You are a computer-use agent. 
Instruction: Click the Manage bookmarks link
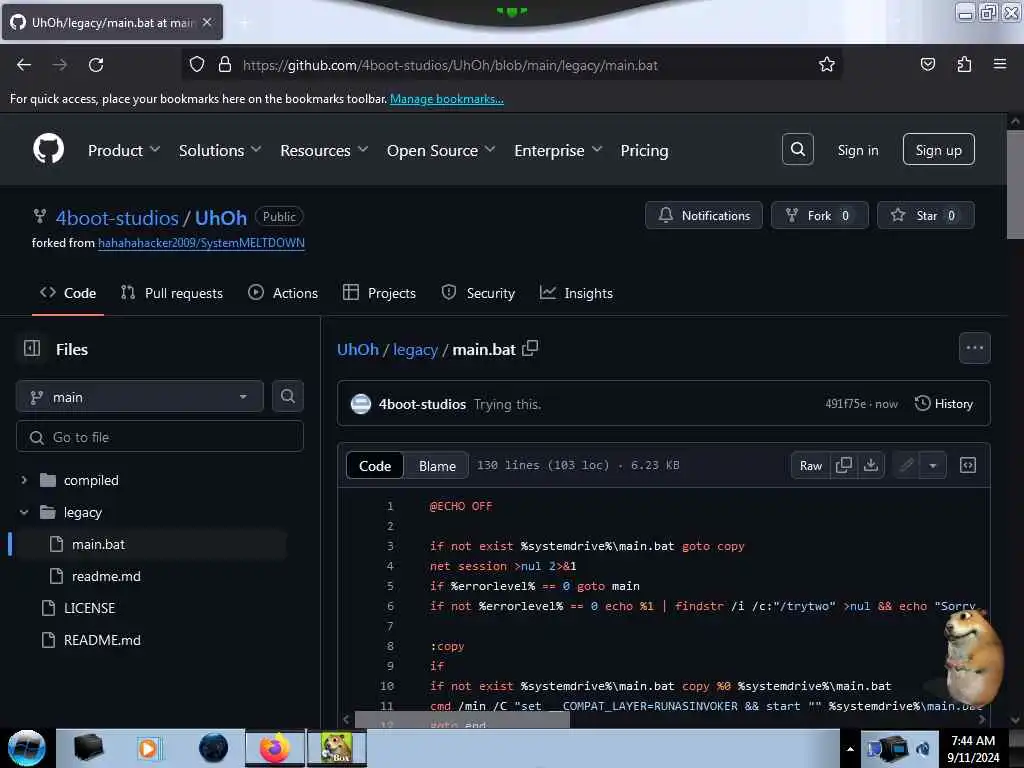click(x=447, y=99)
